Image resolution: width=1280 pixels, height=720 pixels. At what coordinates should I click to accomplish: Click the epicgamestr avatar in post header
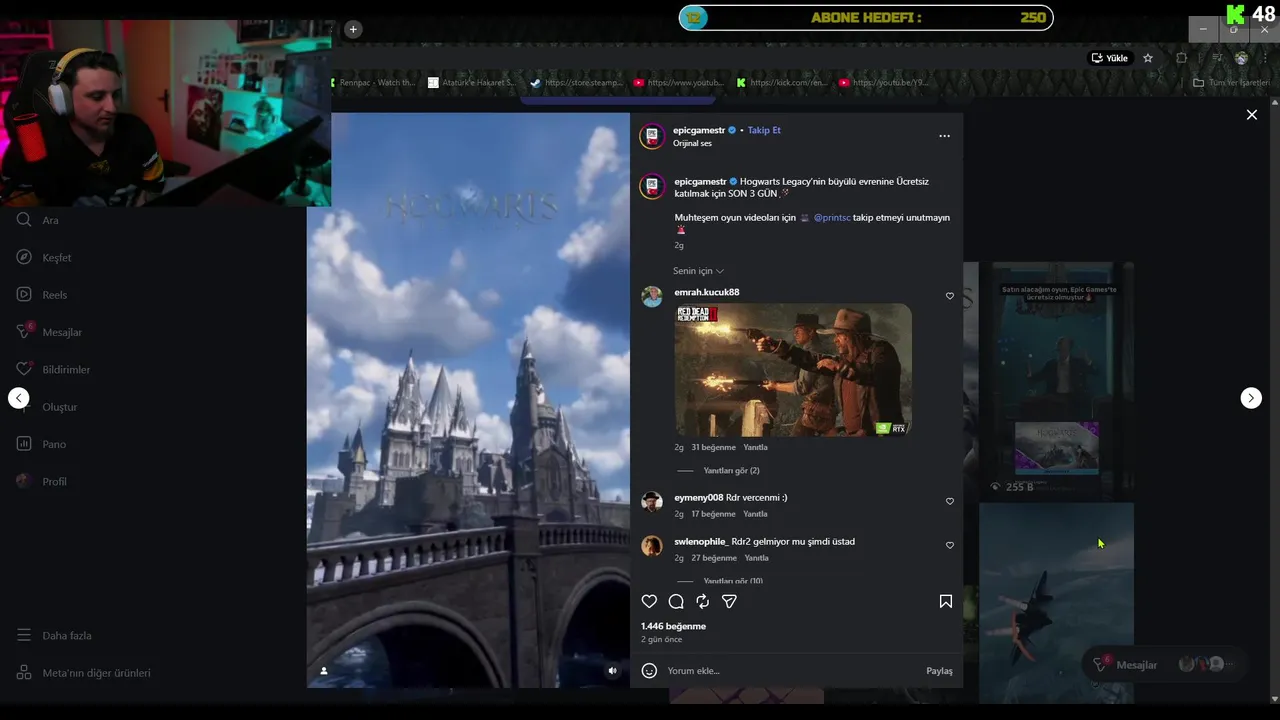click(x=652, y=136)
